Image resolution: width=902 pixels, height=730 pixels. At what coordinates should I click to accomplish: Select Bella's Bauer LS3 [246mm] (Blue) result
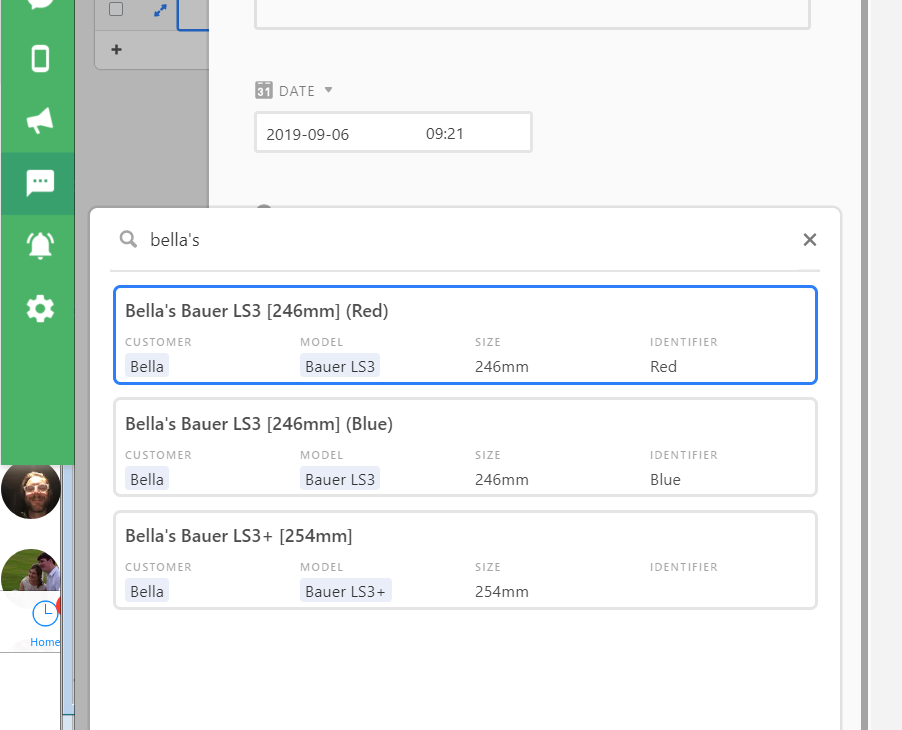tap(465, 447)
